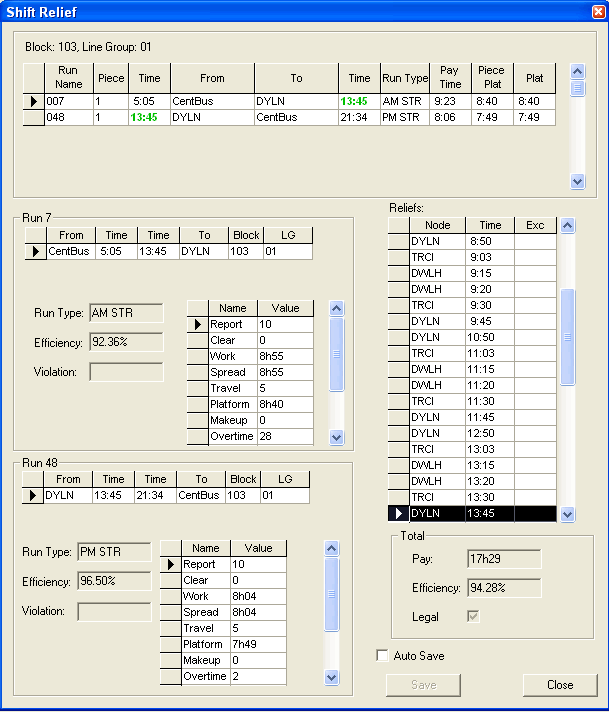Image resolution: width=609 pixels, height=712 pixels.
Task: Click the Close button
Action: coord(560,685)
